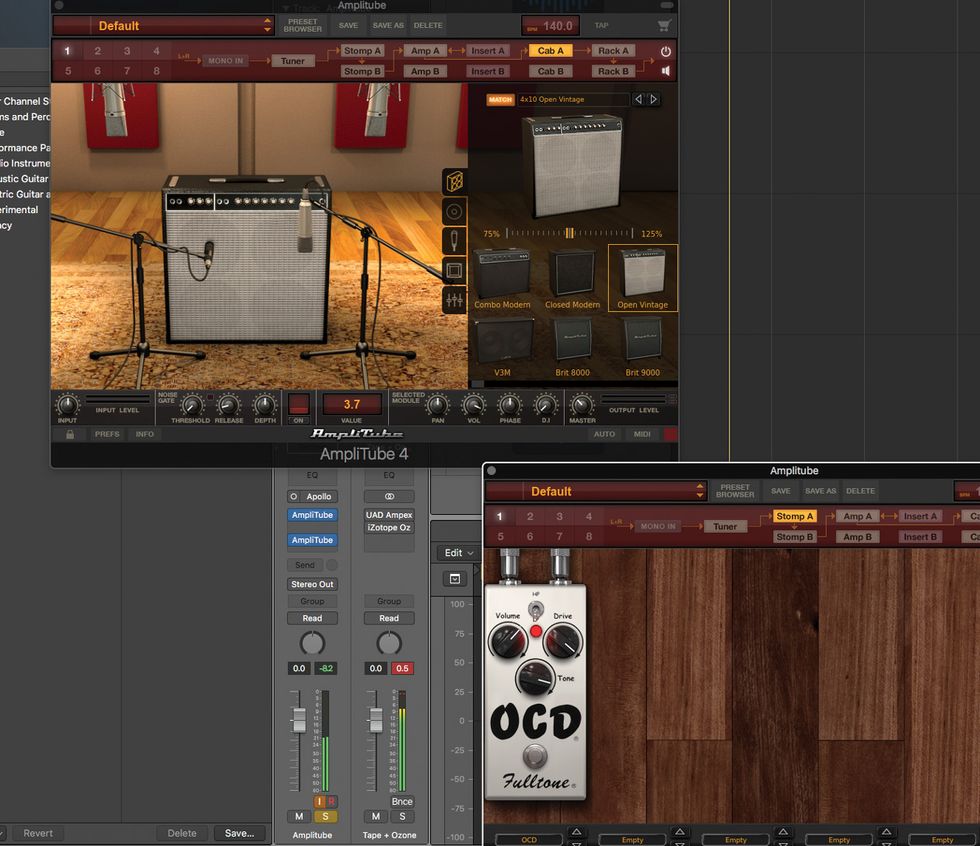Click the red indicator next to MIDI
This screenshot has height=846, width=980.
pos(671,434)
